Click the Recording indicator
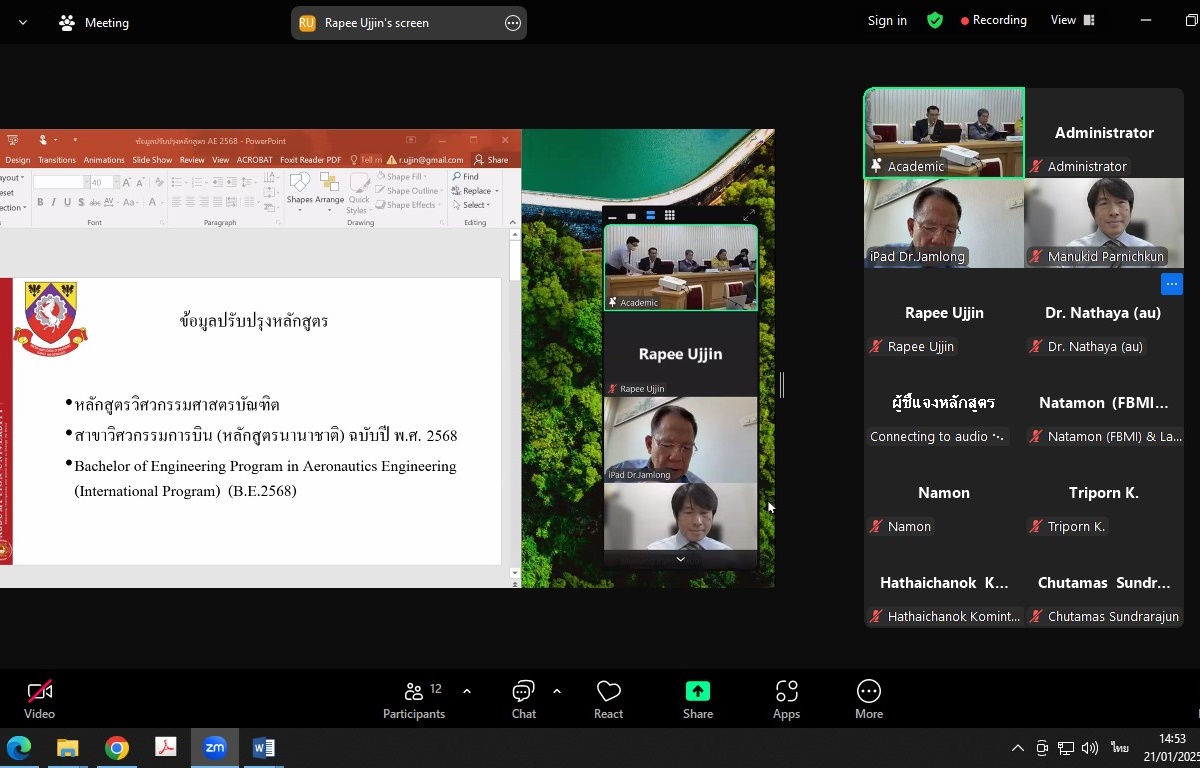Viewport: 1200px width, 768px height. coord(993,20)
